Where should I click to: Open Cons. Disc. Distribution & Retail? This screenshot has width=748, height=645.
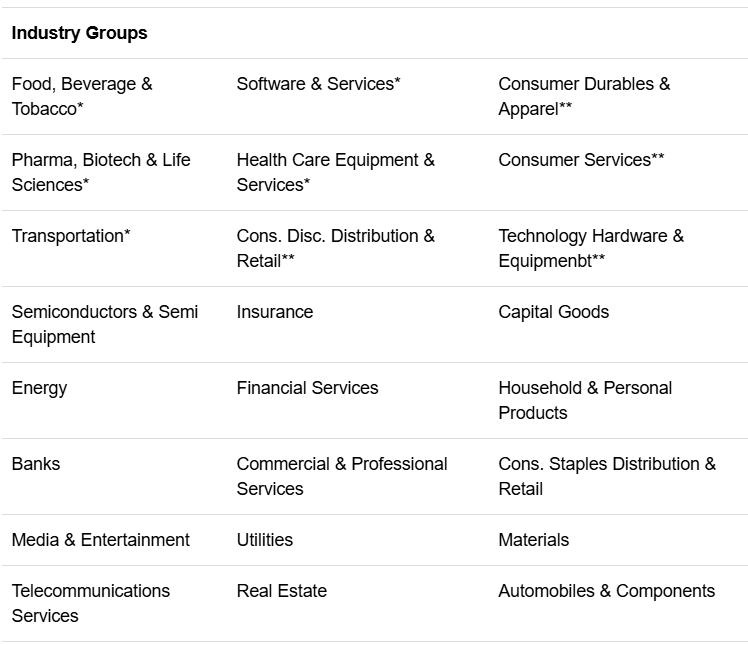tap(335, 248)
